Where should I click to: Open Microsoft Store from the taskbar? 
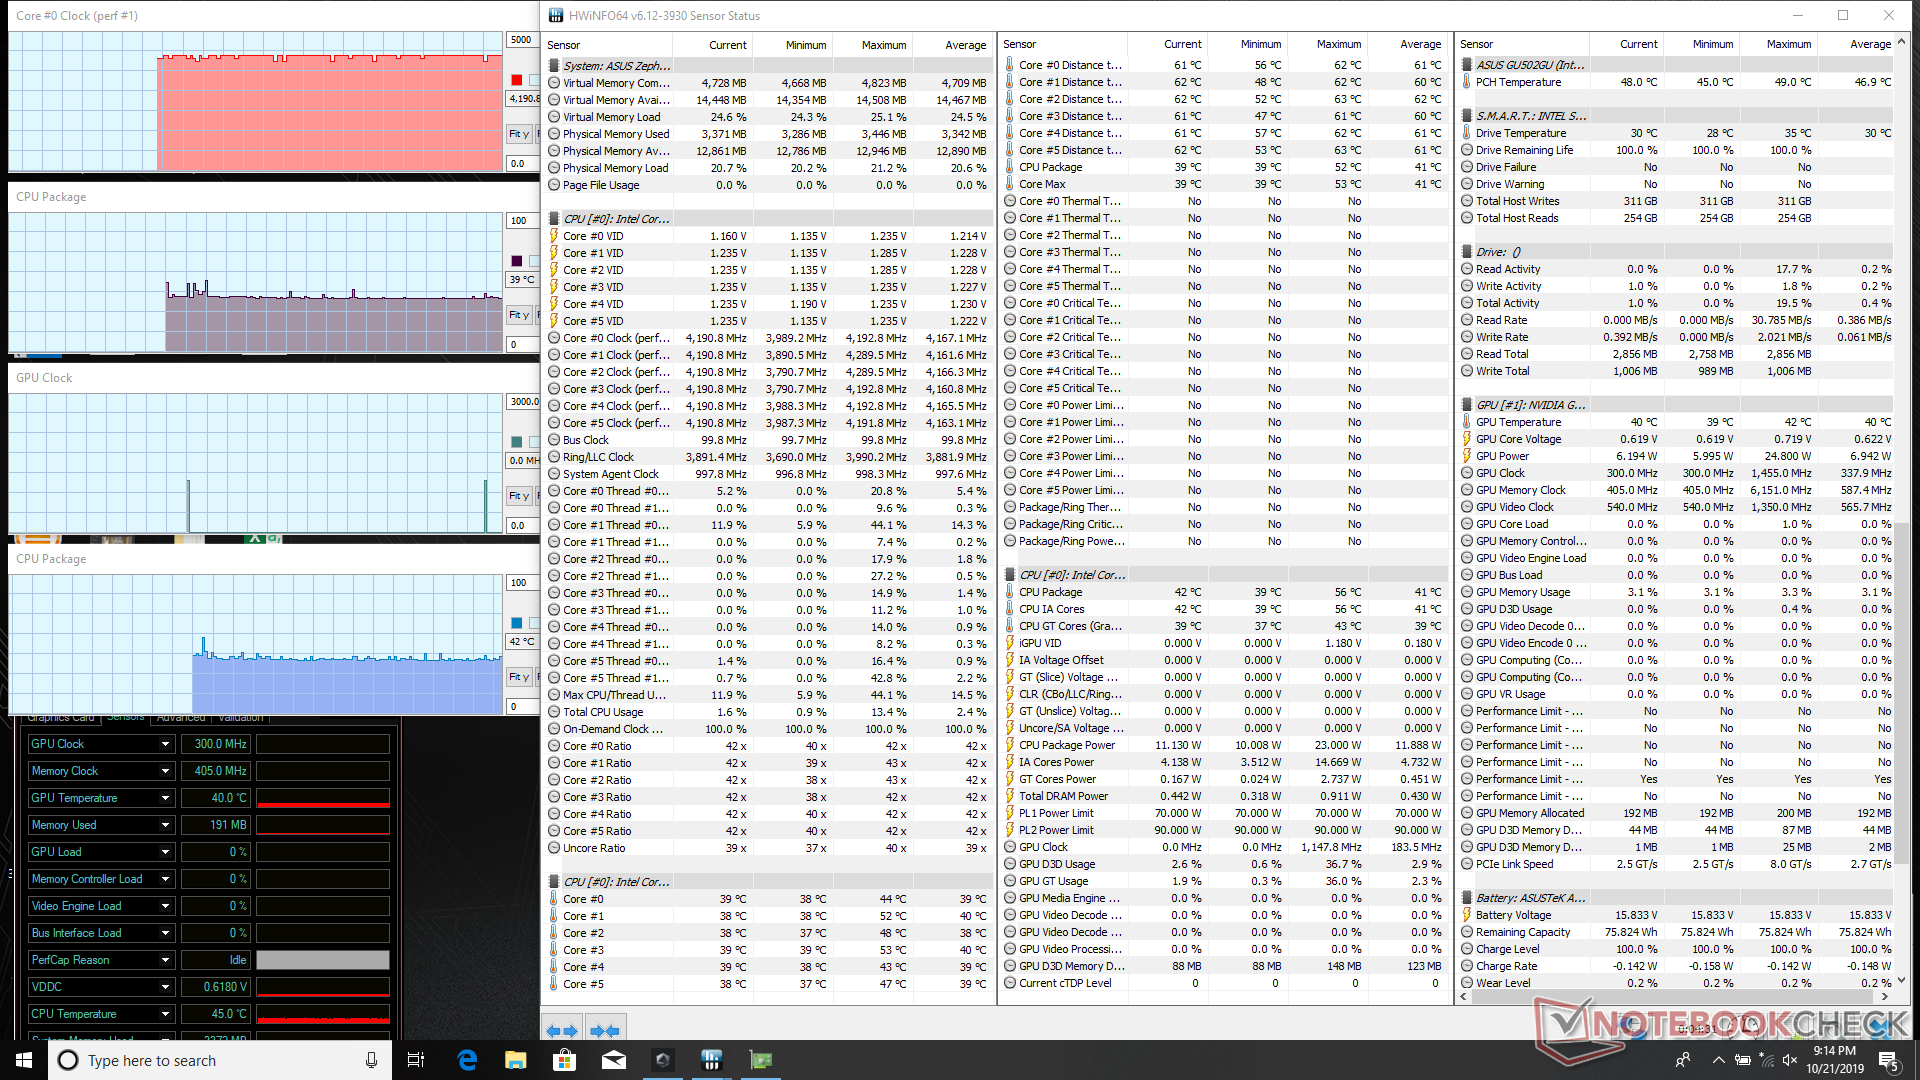tap(564, 1060)
